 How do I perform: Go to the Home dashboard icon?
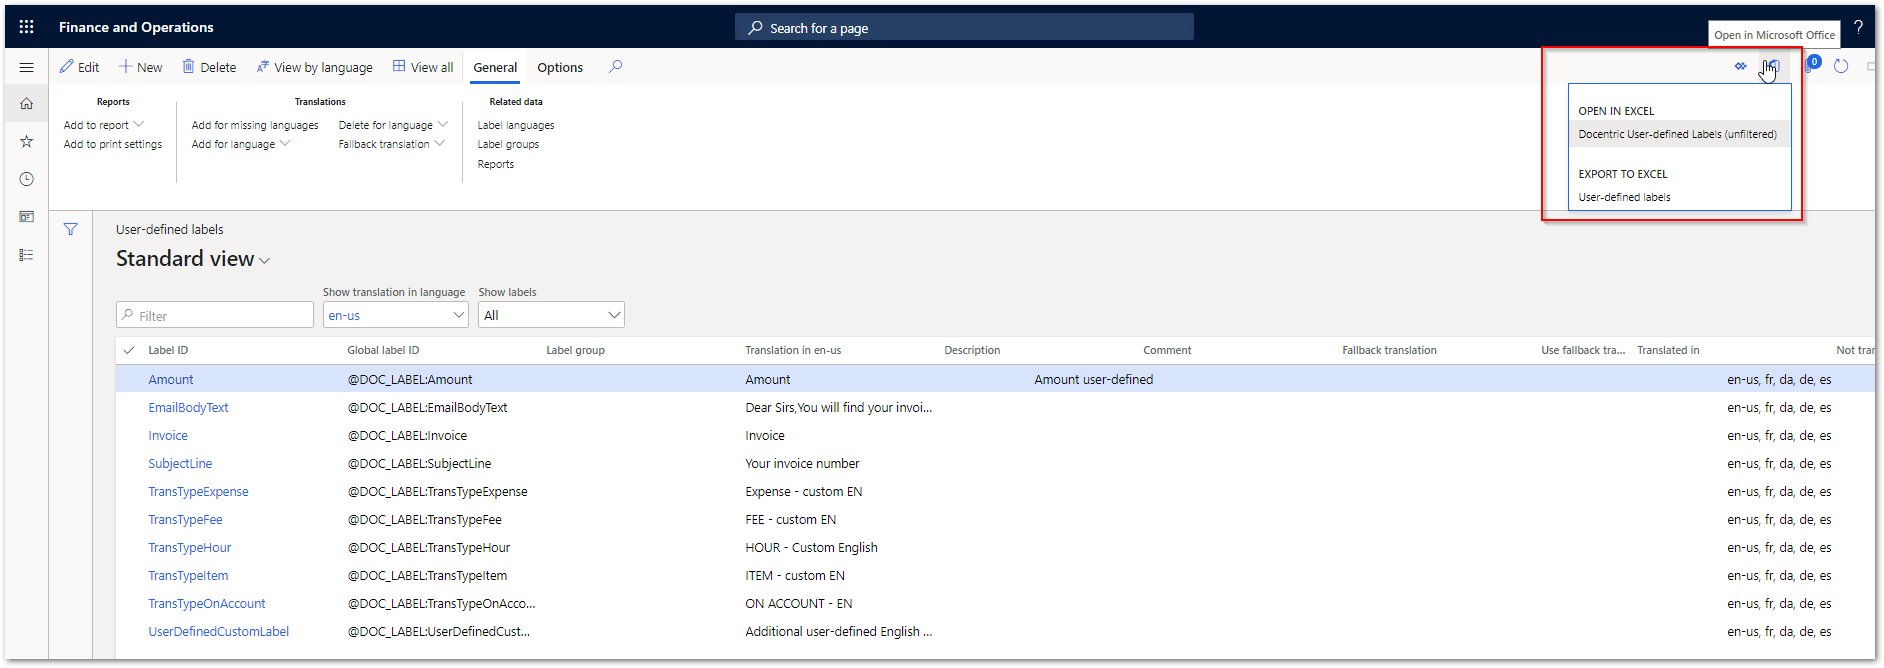pyautogui.click(x=27, y=103)
